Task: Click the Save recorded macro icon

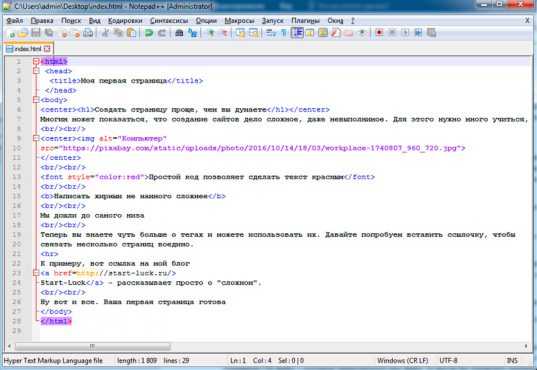Action: click(431, 33)
